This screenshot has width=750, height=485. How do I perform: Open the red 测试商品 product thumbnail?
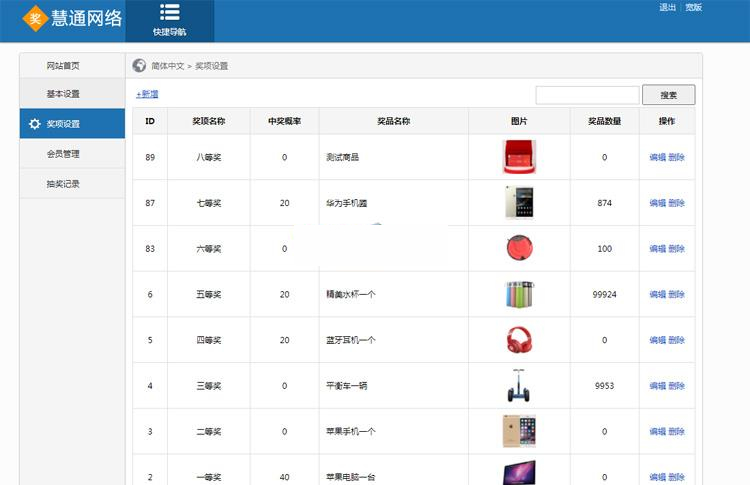pyautogui.click(x=519, y=157)
